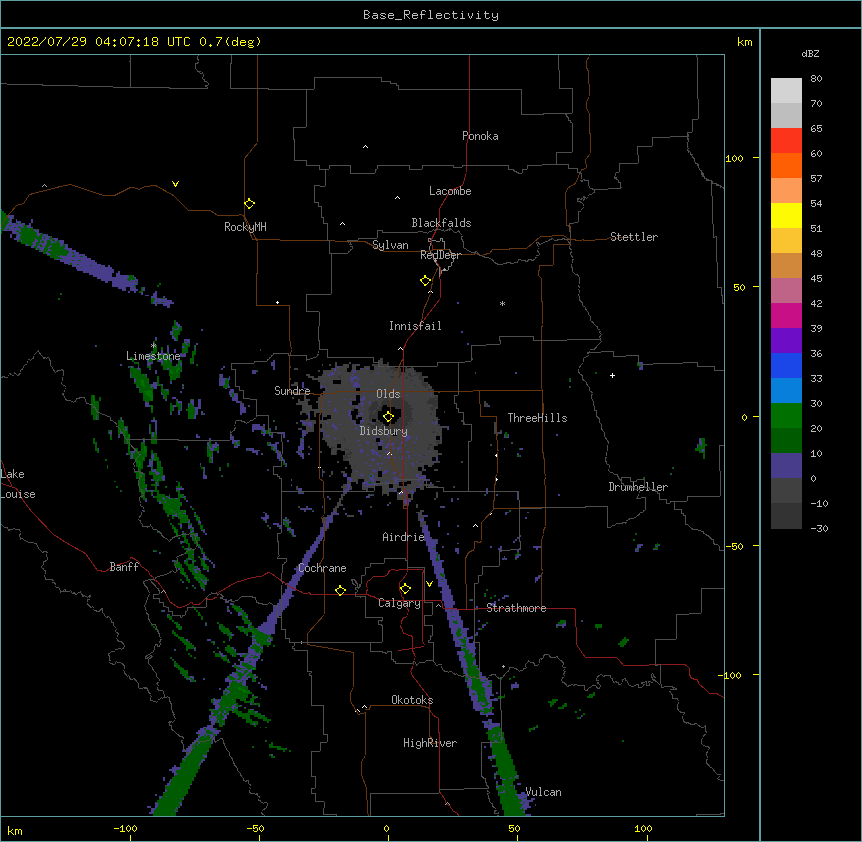Click the Strathmore label
862x842 pixels.
516,608
